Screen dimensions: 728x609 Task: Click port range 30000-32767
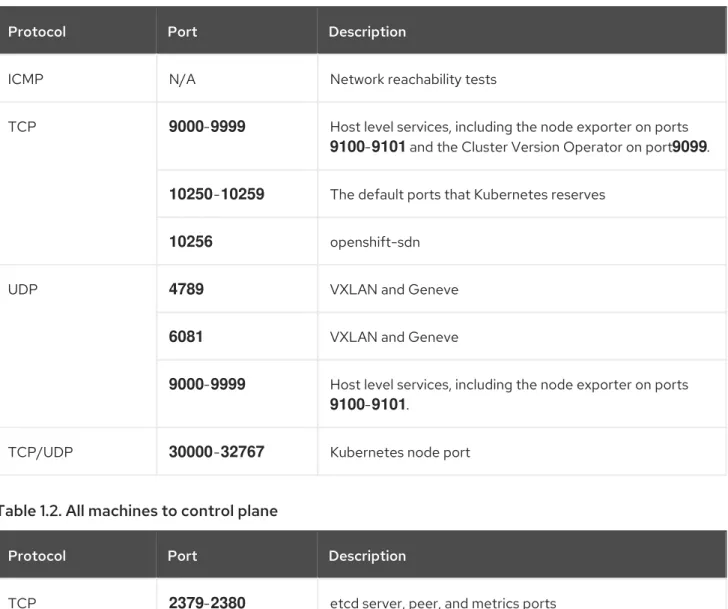pyautogui.click(x=216, y=452)
